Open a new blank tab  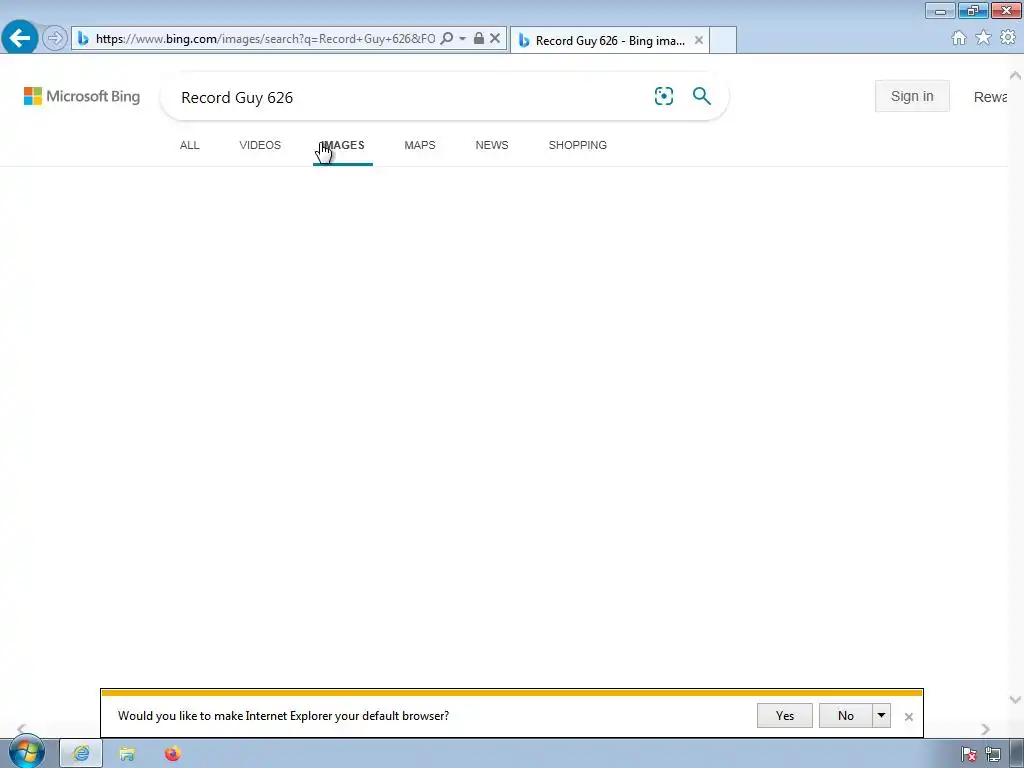[x=723, y=40]
